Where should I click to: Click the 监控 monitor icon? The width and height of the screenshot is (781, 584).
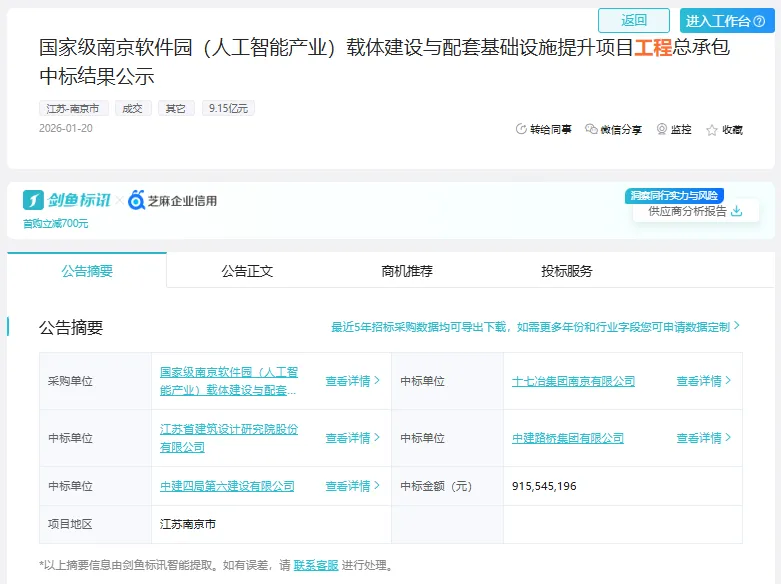[x=662, y=129]
